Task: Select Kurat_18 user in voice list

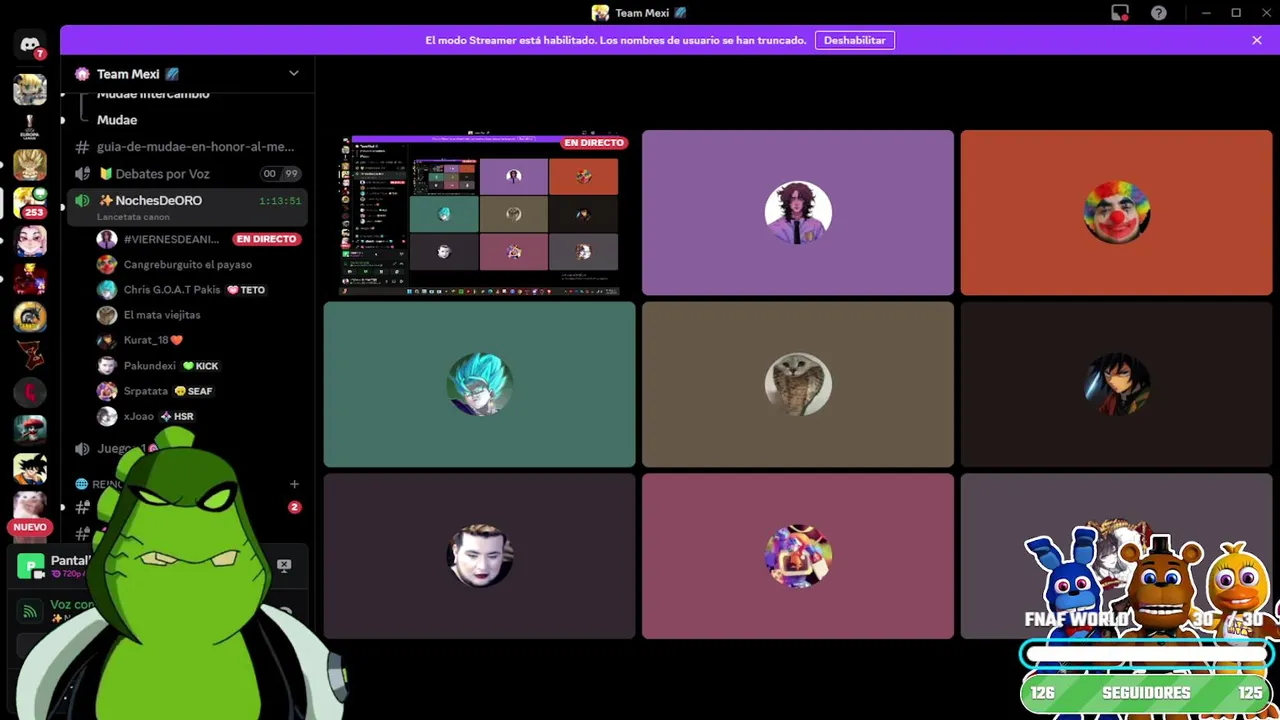Action: pos(200,340)
